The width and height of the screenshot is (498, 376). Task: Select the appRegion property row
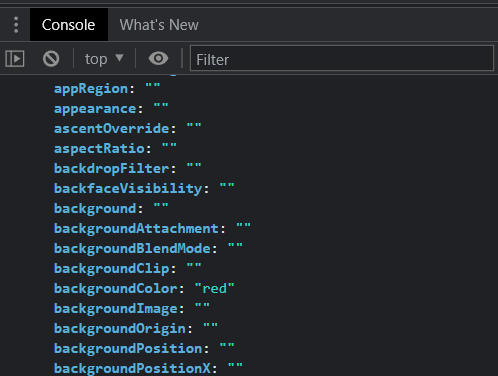pos(107,89)
